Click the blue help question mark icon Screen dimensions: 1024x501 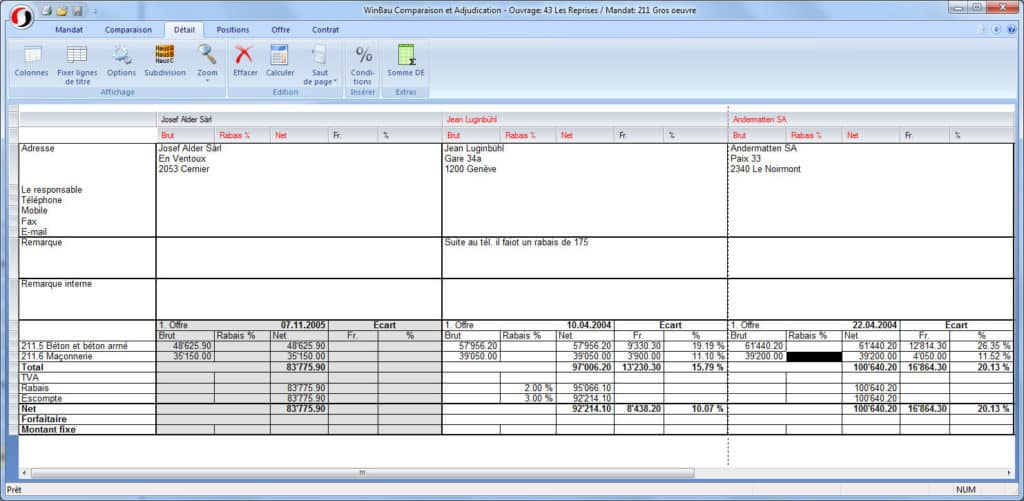coord(1012,29)
